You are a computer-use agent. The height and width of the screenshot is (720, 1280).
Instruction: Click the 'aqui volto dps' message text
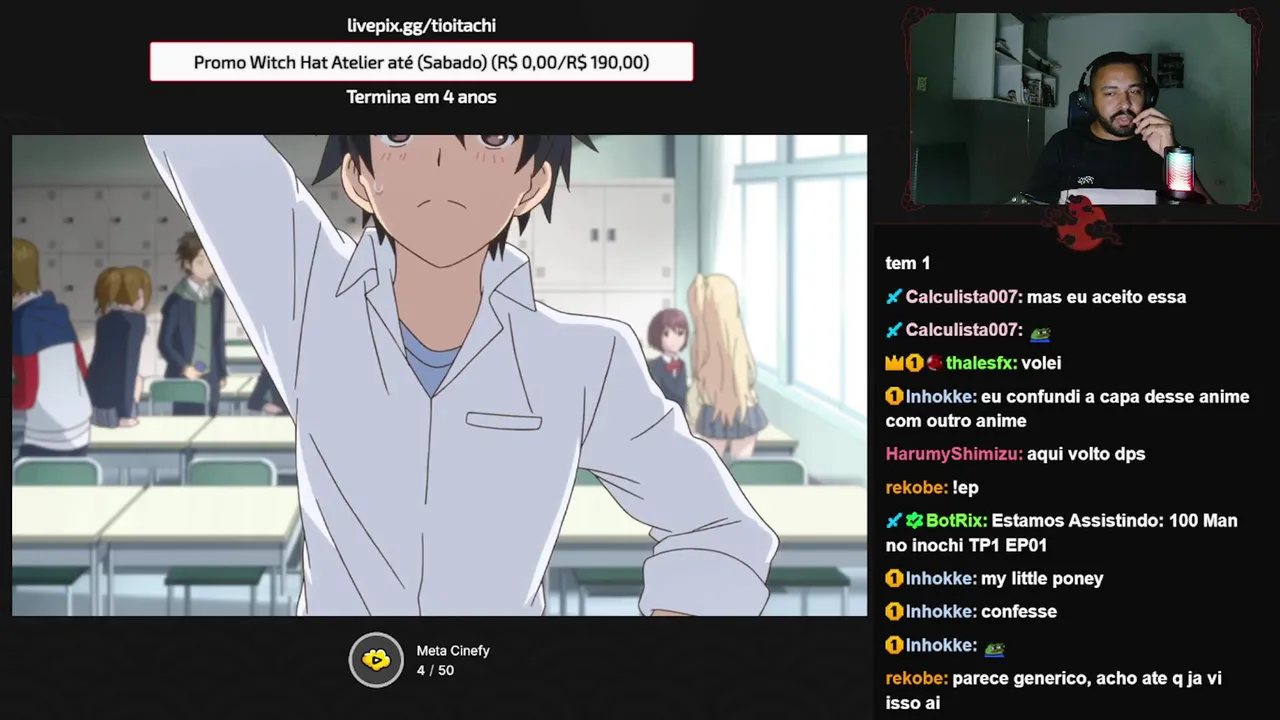click(1086, 454)
